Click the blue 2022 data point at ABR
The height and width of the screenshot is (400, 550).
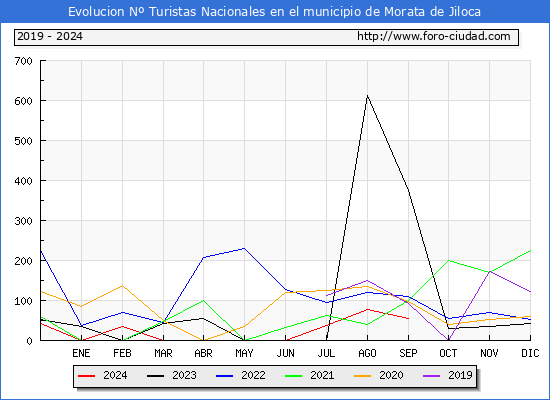tap(204, 258)
